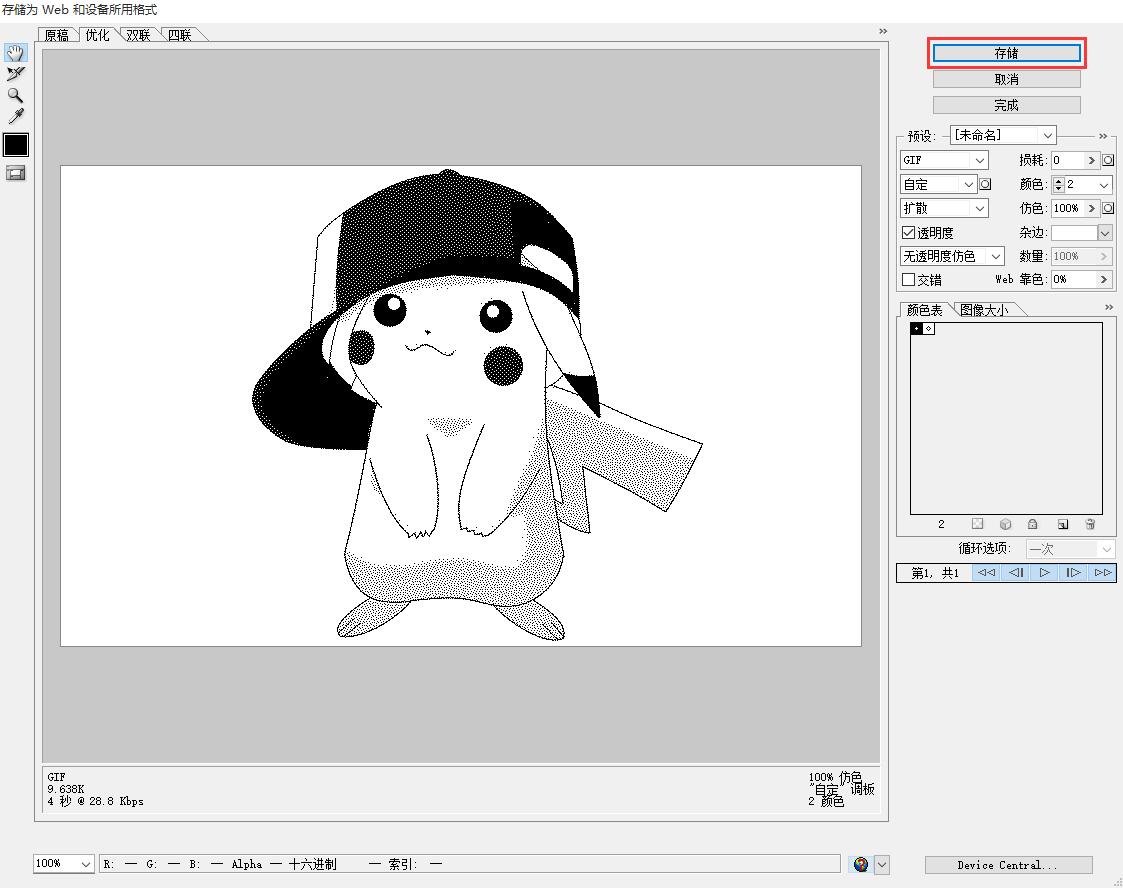Viewport: 1123px width, 888px height.
Task: Preview in browser globe icon
Action: click(x=861, y=864)
